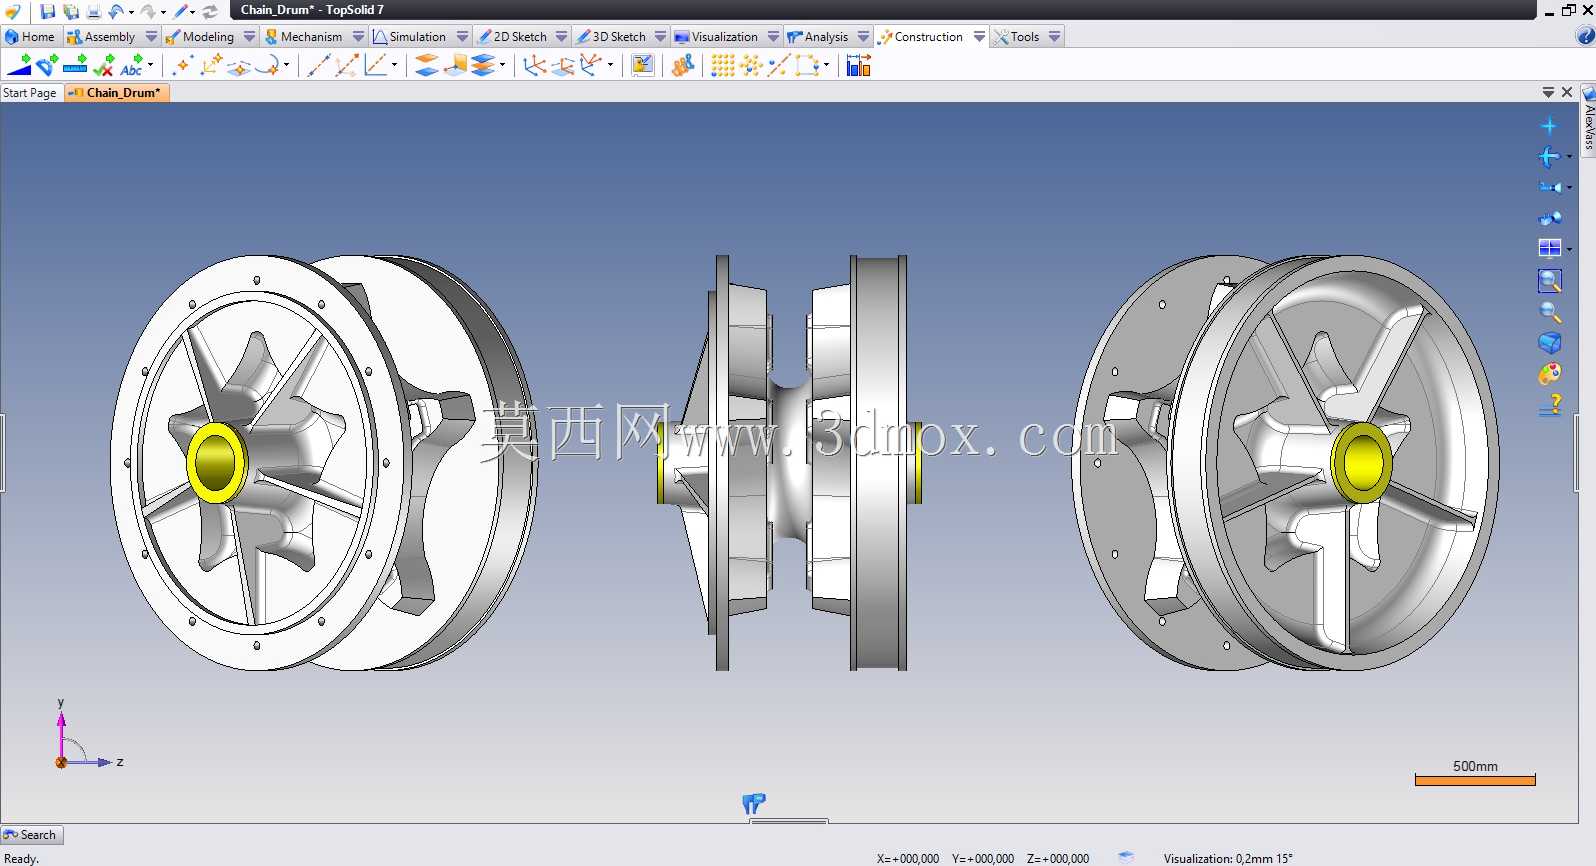The height and width of the screenshot is (866, 1596).
Task: Expand the Tools tab dropdown arrow
Action: (1055, 37)
